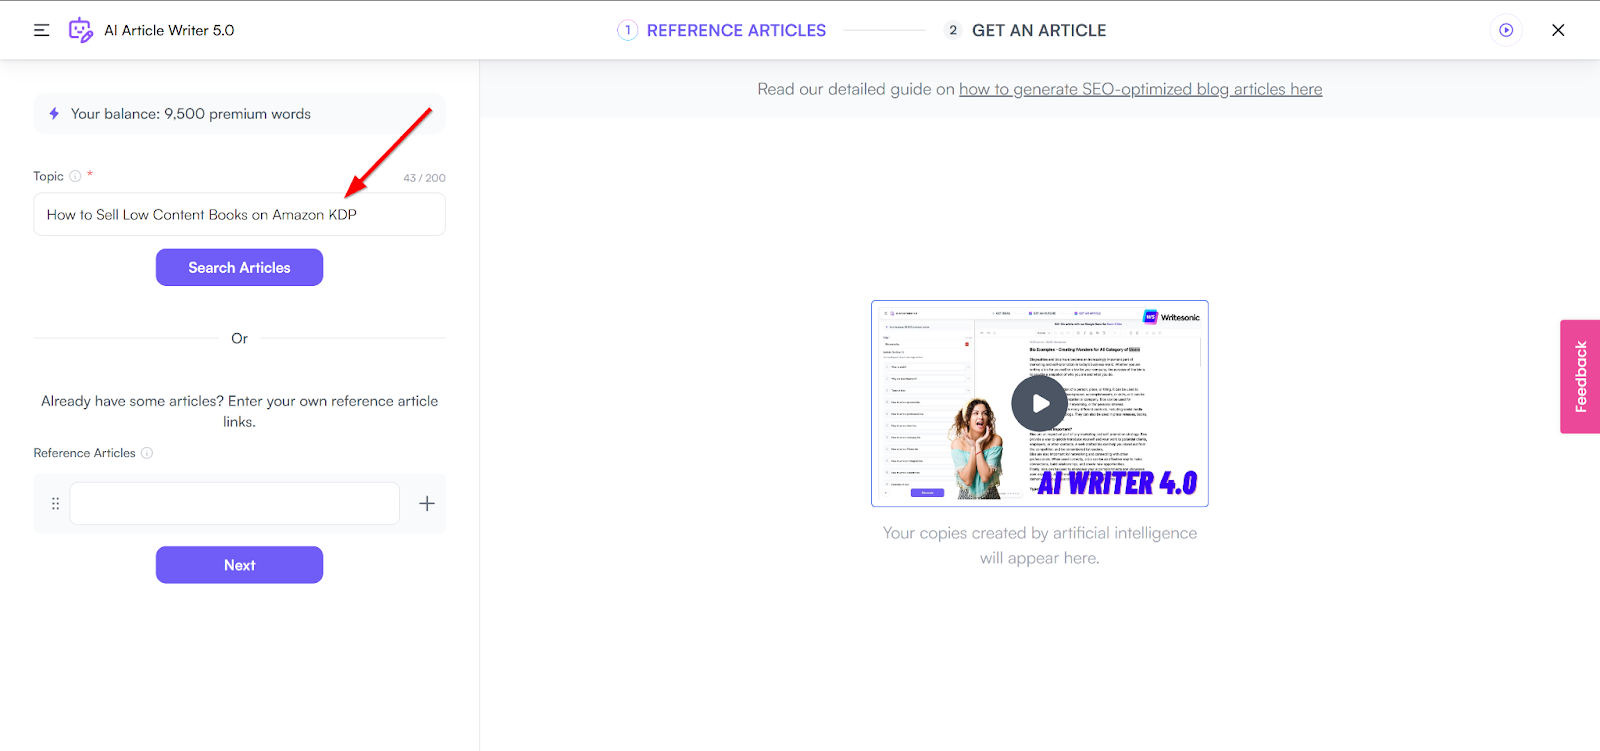Click the step 2 number circle
The width and height of the screenshot is (1600, 751).
[952, 30]
